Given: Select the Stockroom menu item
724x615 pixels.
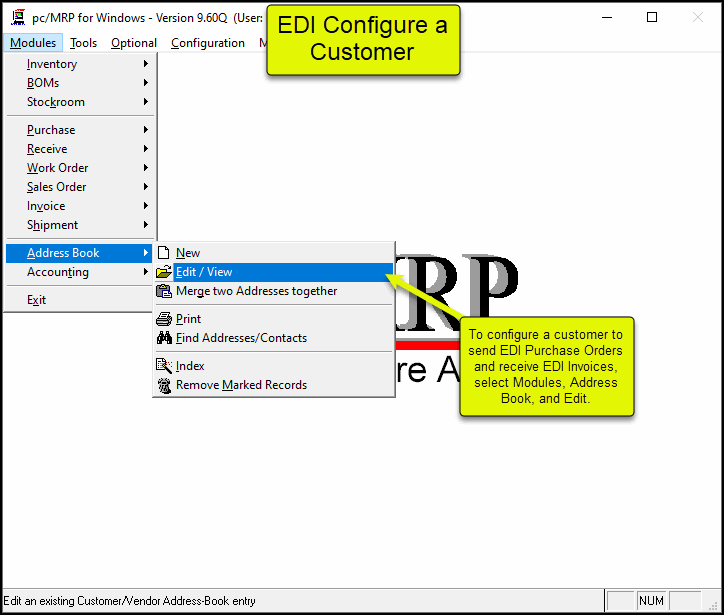Looking at the screenshot, I should (x=79, y=102).
